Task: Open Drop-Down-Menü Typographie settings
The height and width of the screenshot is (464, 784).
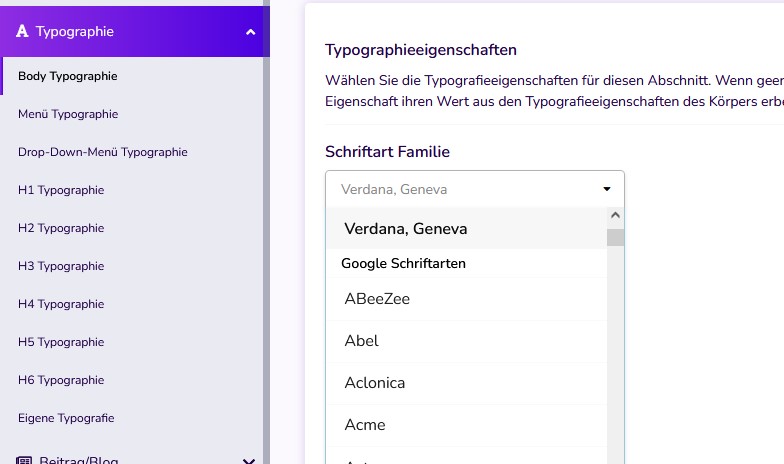Action: (x=102, y=152)
